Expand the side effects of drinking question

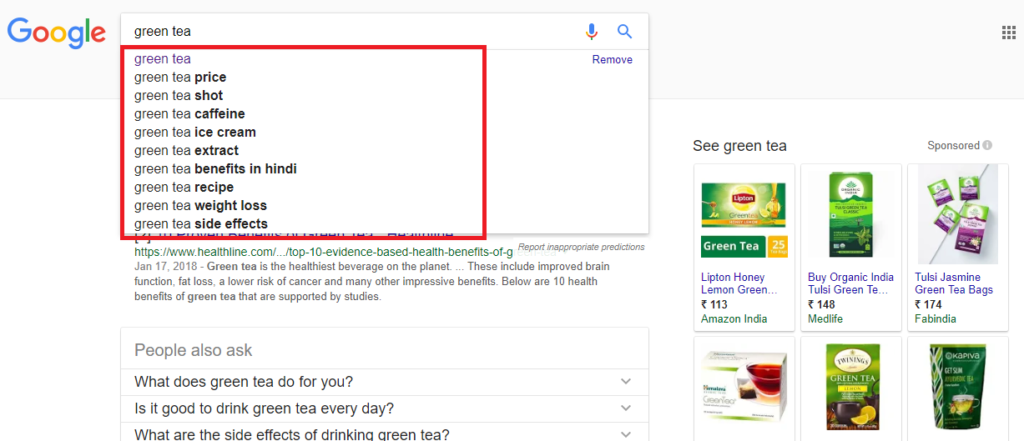384,433
